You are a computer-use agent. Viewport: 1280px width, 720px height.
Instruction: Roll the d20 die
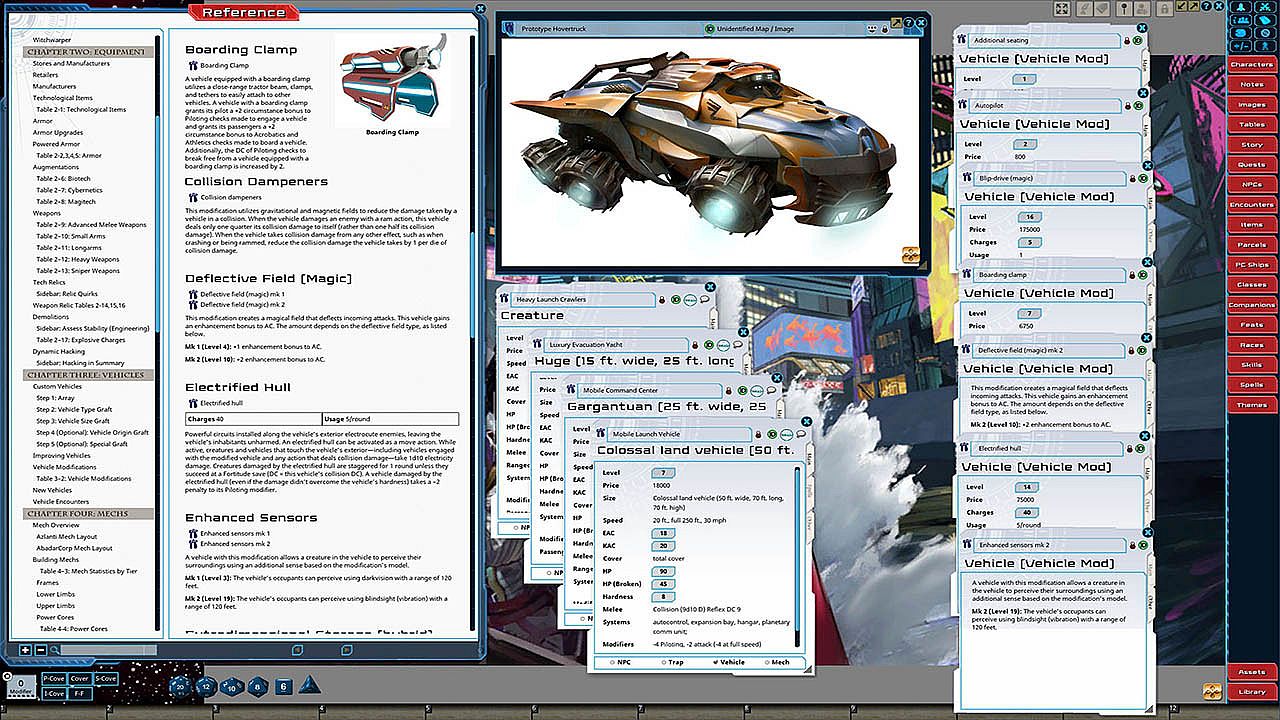(x=180, y=686)
